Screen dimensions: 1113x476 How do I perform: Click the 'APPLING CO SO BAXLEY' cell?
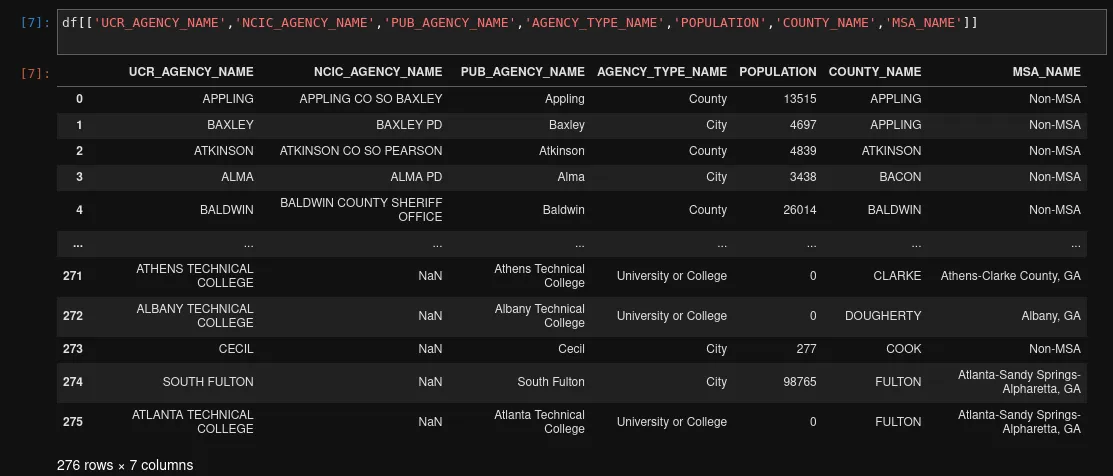370,99
